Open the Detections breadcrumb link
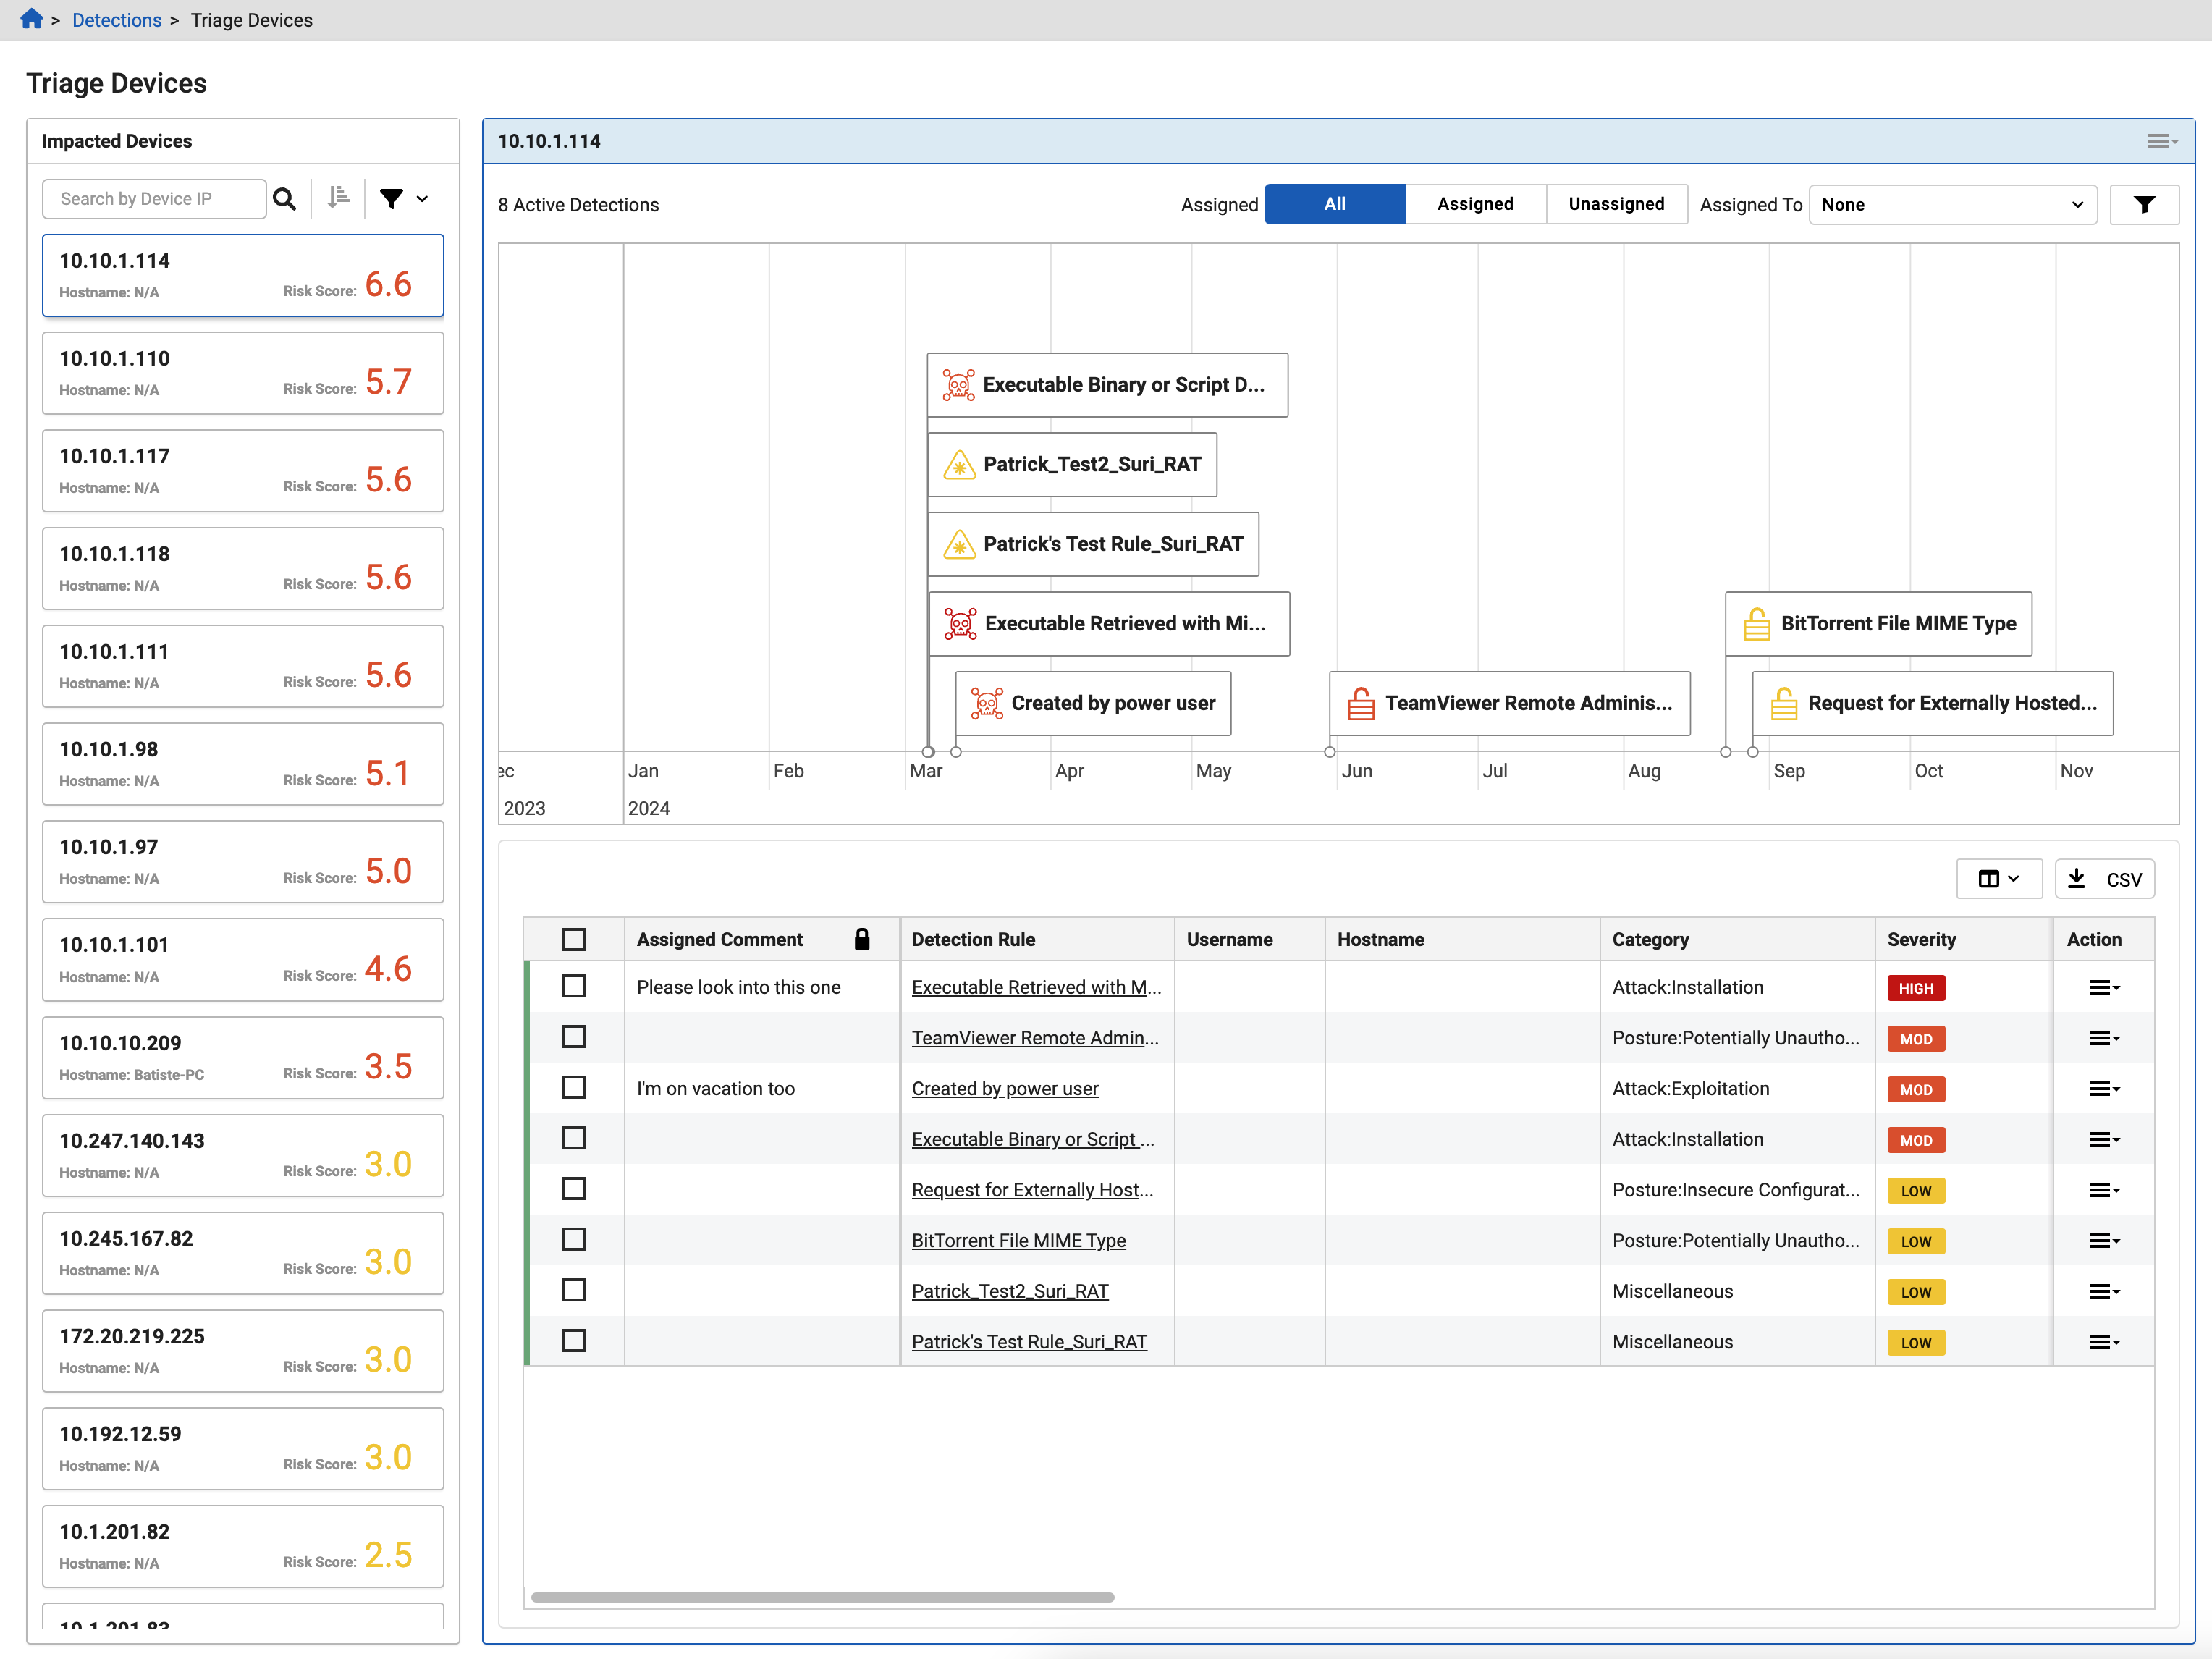The height and width of the screenshot is (1659, 2212). coord(117,20)
